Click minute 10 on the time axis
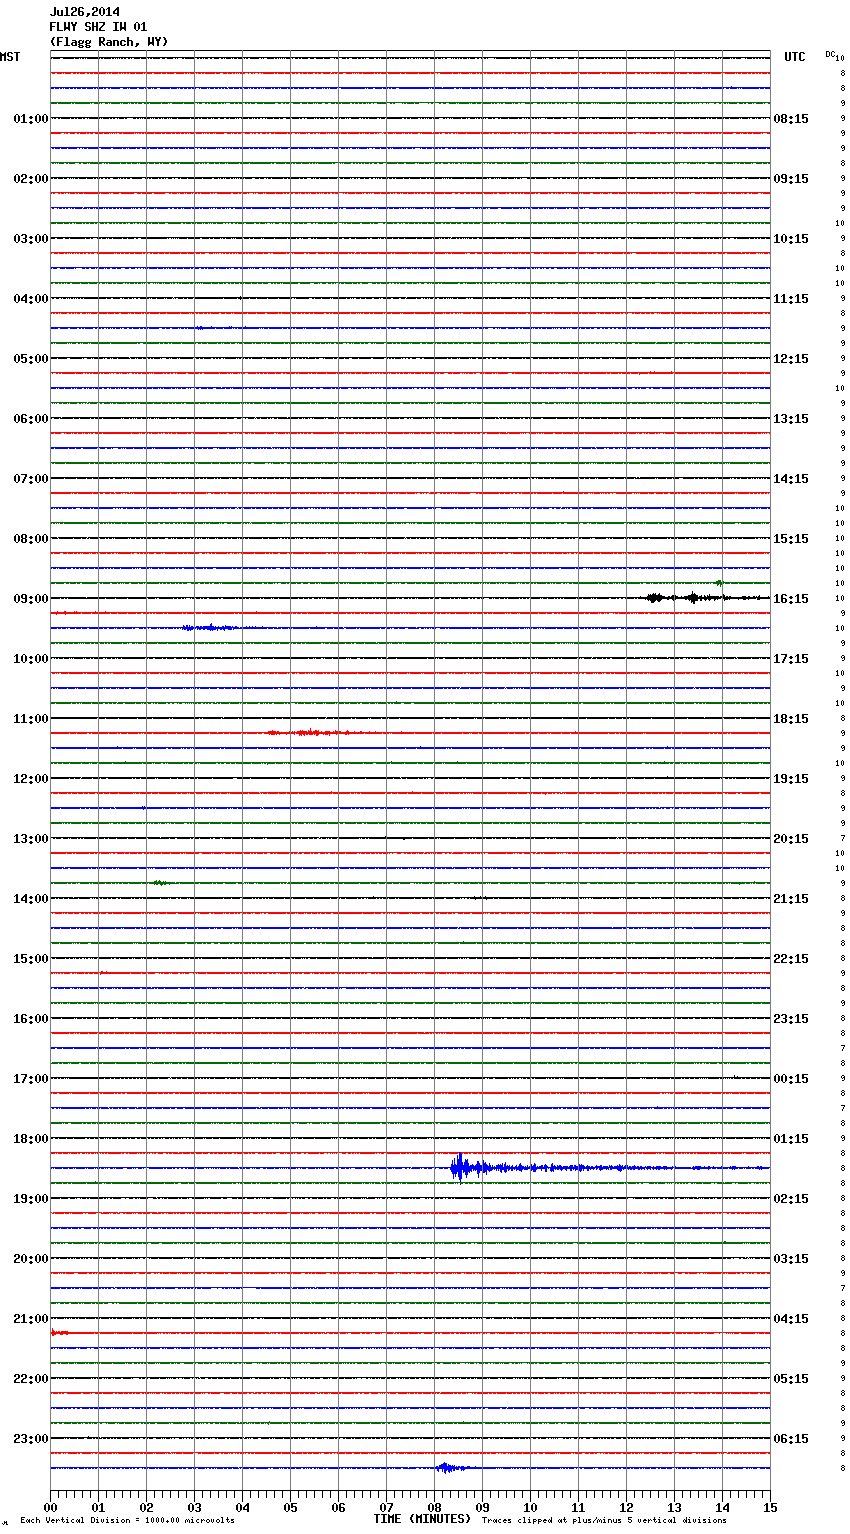This screenshot has height=1534, width=850. point(530,1508)
